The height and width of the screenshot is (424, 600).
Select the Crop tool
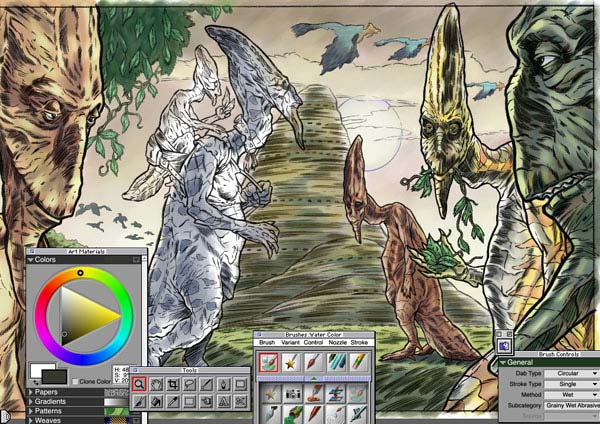pyautogui.click(x=173, y=384)
